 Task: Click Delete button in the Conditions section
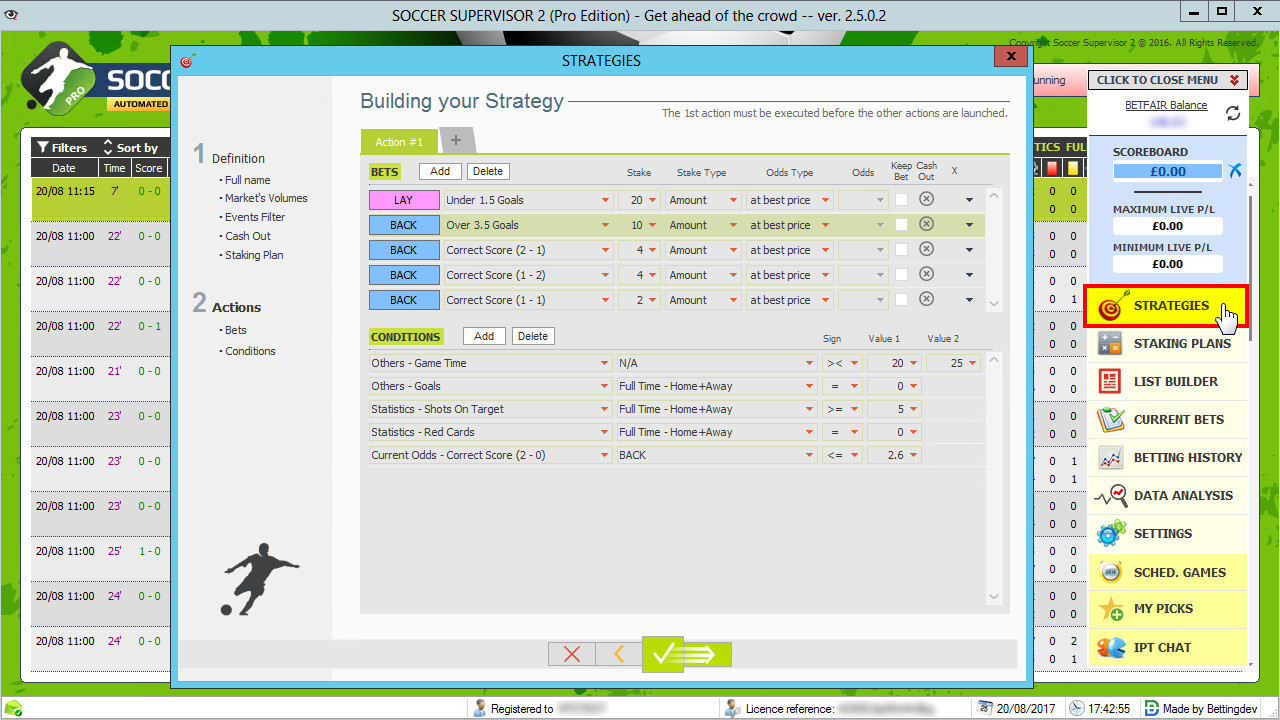tap(533, 336)
